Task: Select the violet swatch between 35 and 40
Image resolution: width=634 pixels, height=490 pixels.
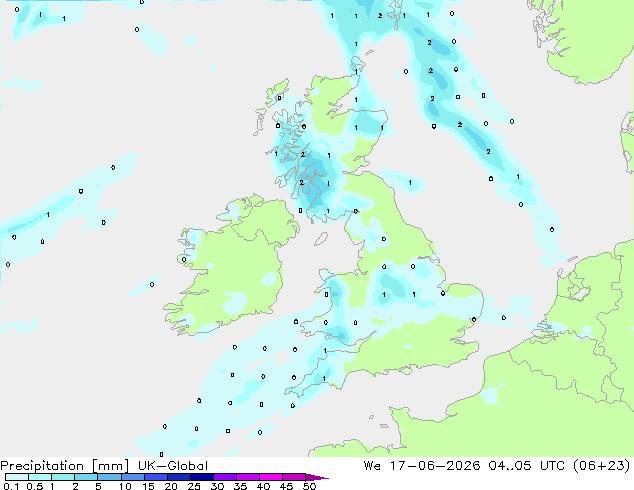Action: 248,477
